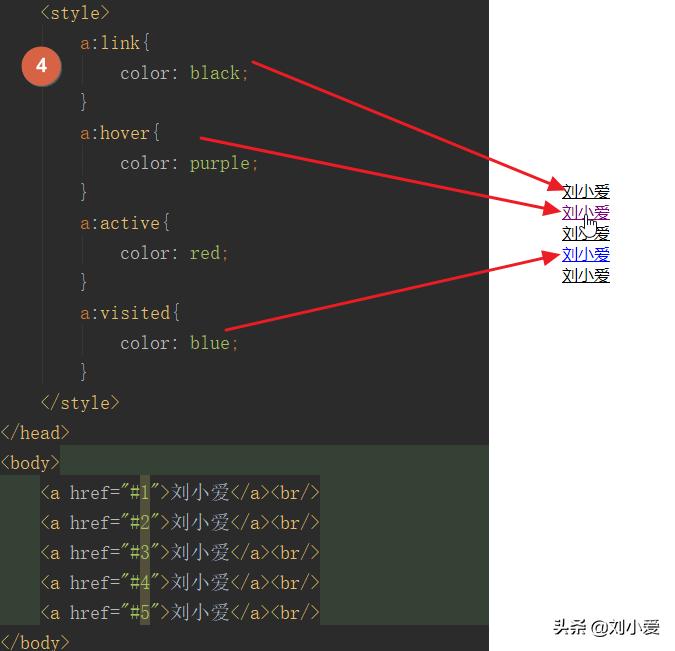Viewport: 675px width, 651px height.
Task: Place cursor on the a:link{ selector
Action: [115, 43]
